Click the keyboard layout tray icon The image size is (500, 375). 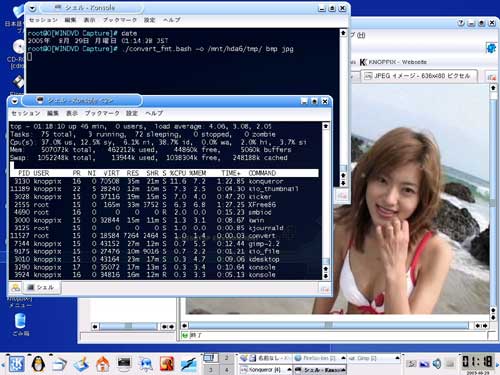(x=412, y=364)
